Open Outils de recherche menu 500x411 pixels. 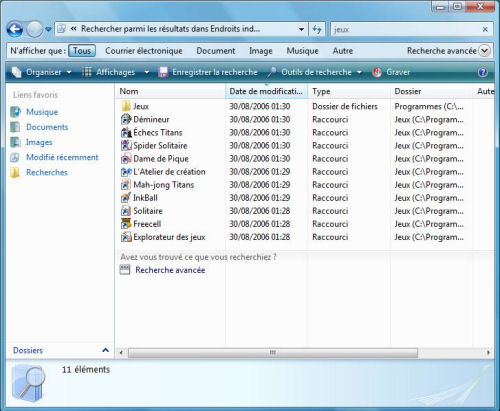(315, 72)
